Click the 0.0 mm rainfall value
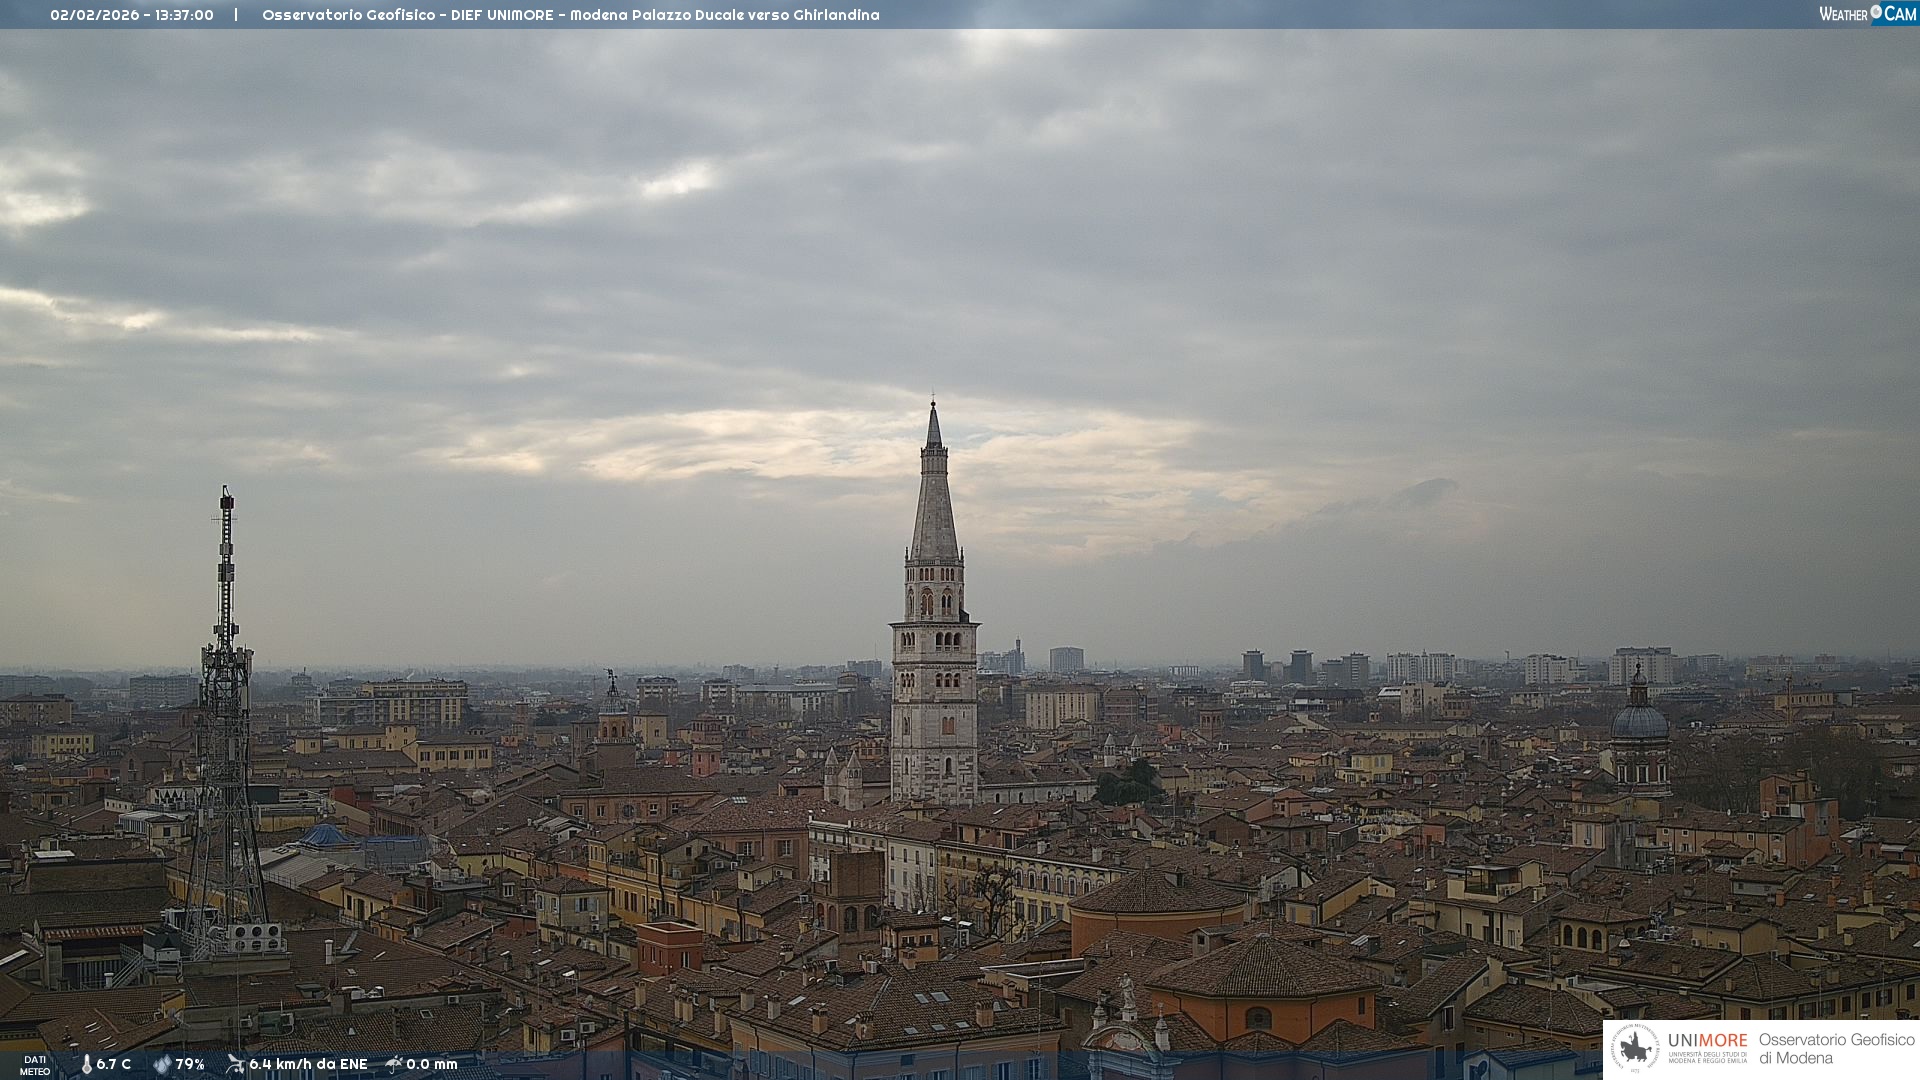The height and width of the screenshot is (1080, 1920). click(x=431, y=1064)
